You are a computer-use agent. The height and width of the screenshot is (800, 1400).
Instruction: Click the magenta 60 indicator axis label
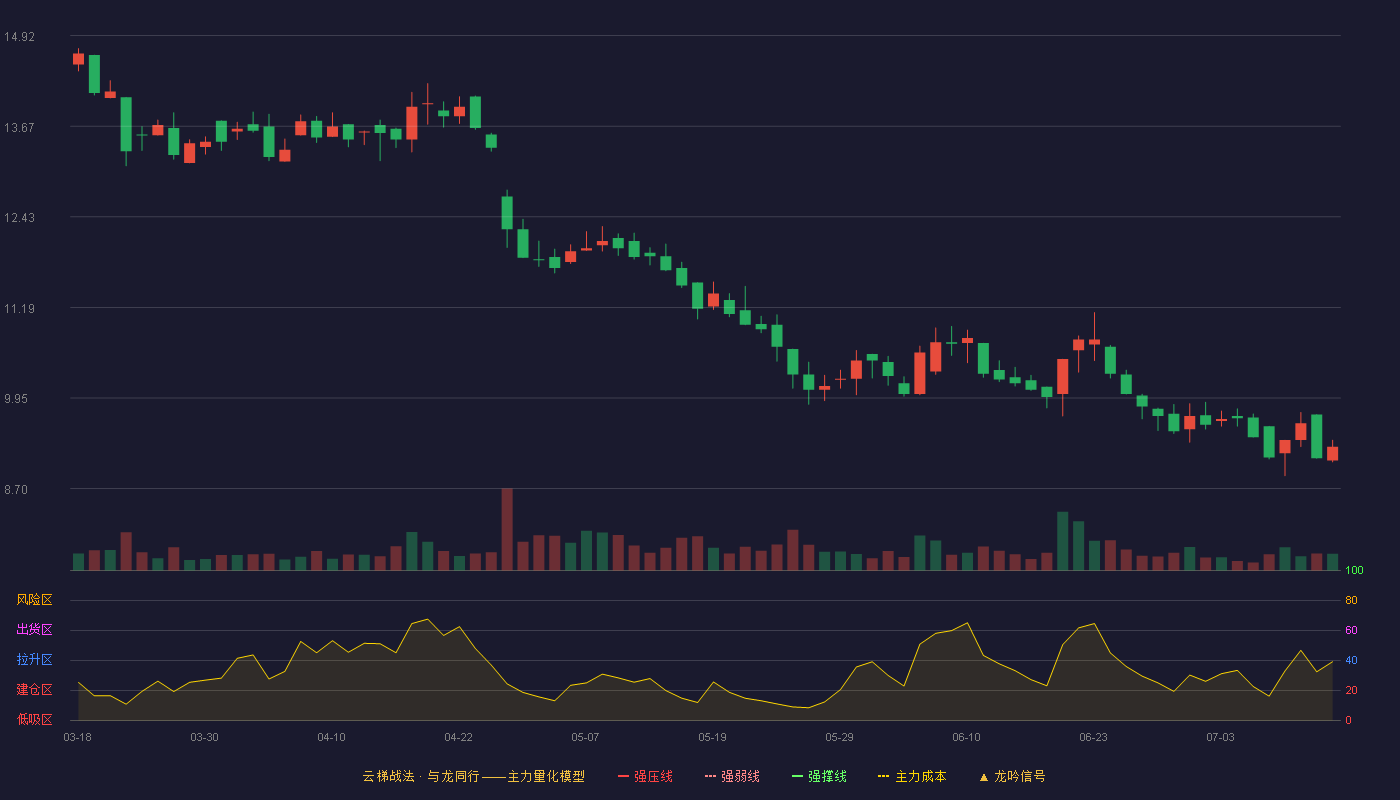[x=1351, y=630]
